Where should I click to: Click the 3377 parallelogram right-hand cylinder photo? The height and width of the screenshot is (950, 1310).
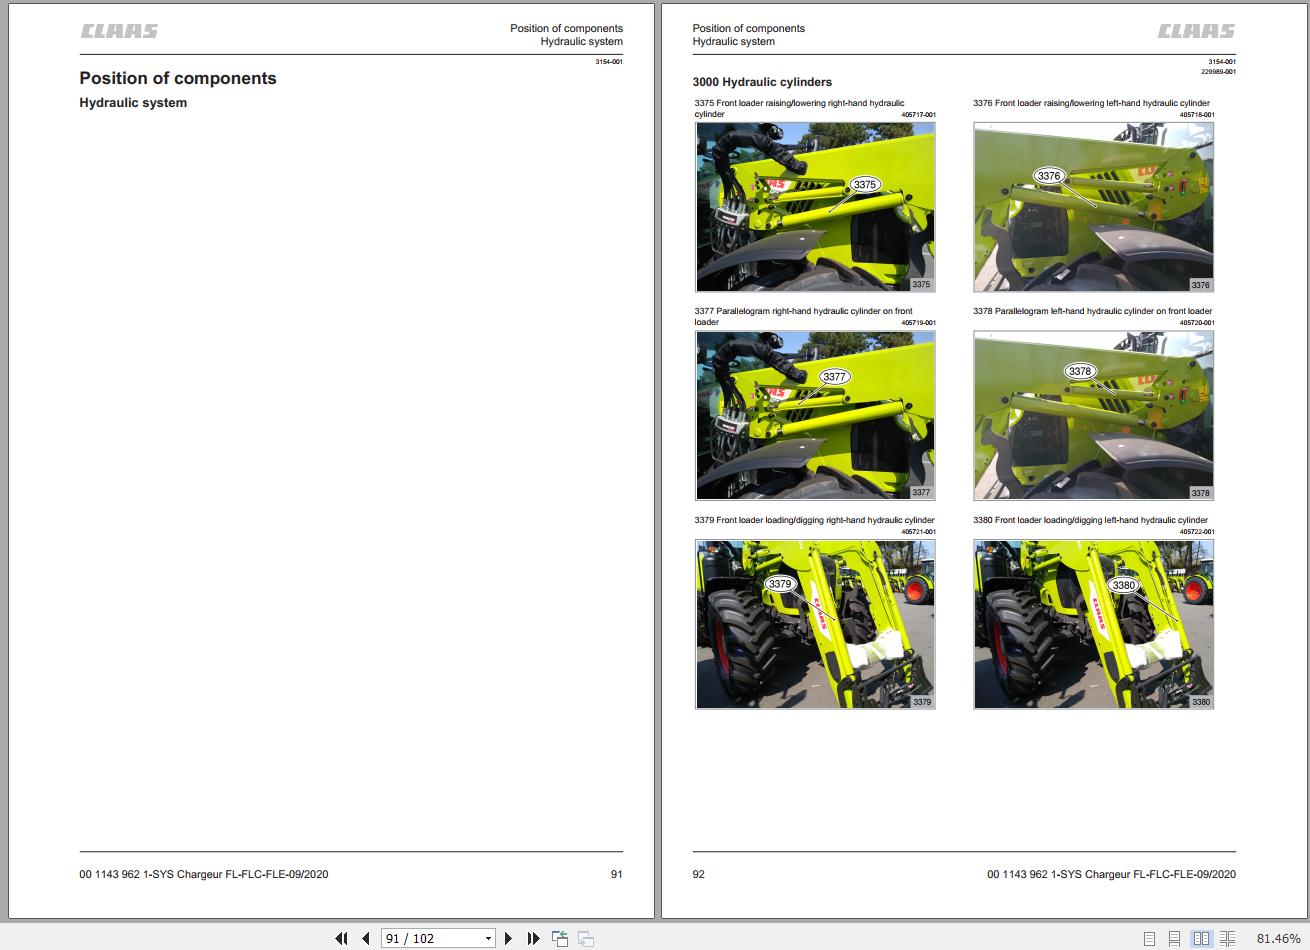click(815, 415)
